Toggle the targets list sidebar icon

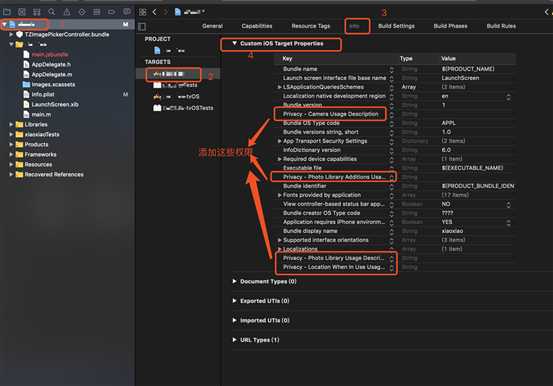pos(142,27)
